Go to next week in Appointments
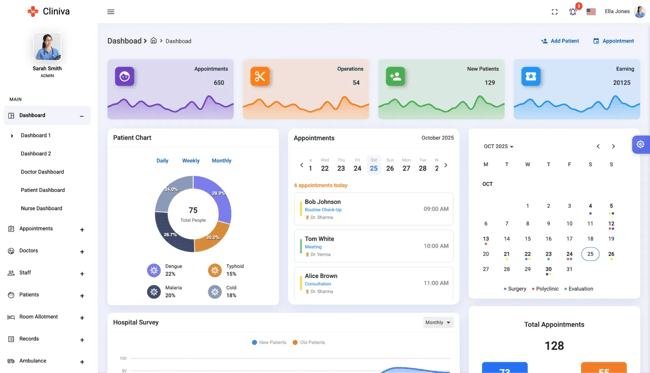 446,165
